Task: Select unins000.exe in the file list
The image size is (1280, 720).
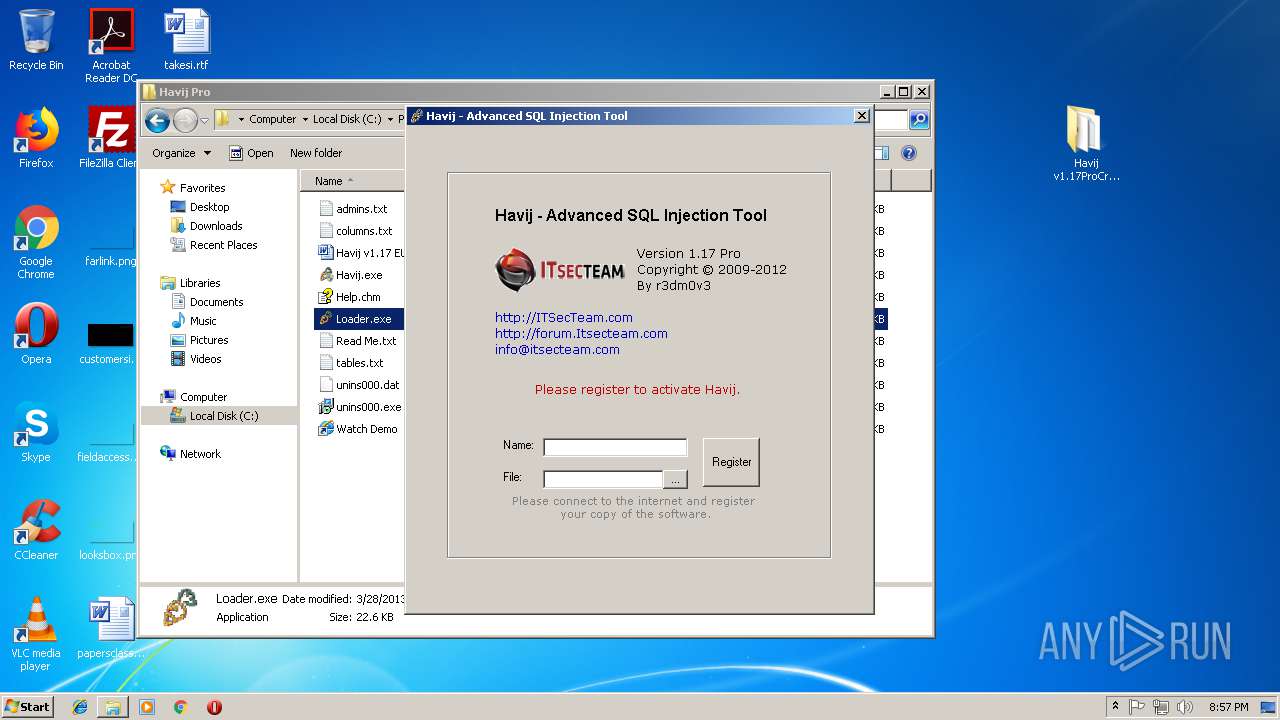Action: [x=359, y=407]
